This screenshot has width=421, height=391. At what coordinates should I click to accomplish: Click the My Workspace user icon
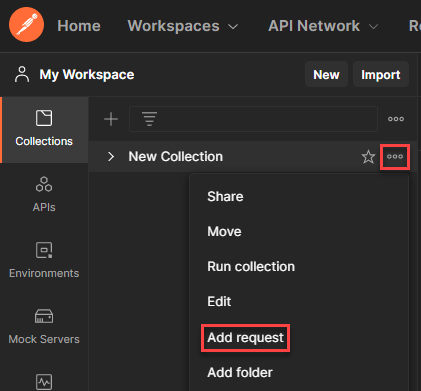tap(22, 74)
